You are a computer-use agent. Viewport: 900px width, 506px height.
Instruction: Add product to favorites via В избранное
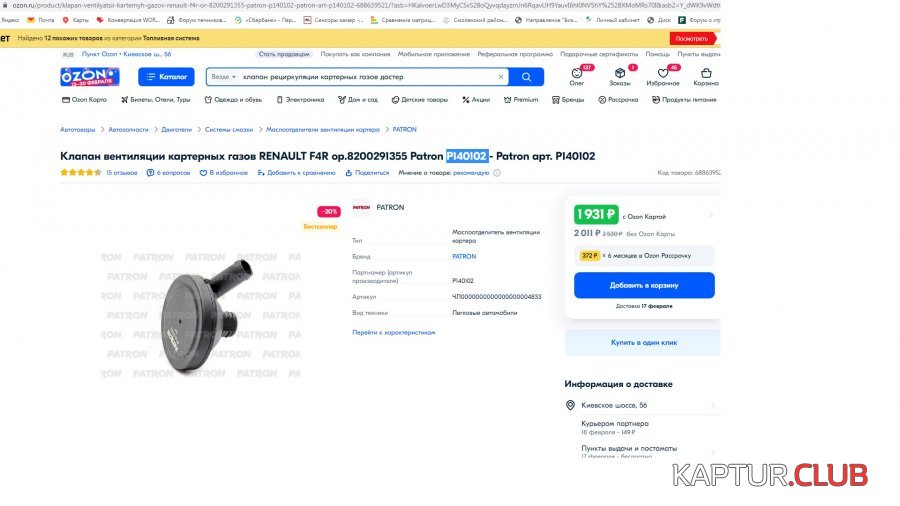click(x=223, y=173)
